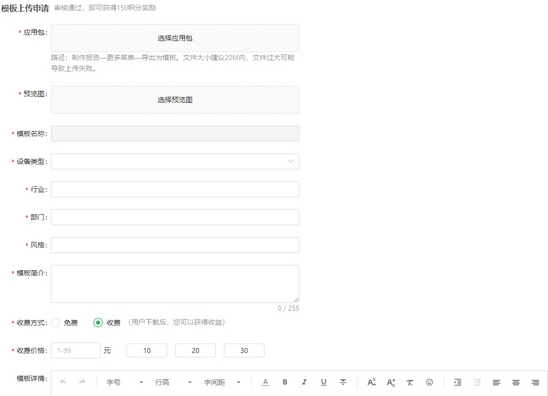Apply subscript formatting
548x396 pixels.
391,382
